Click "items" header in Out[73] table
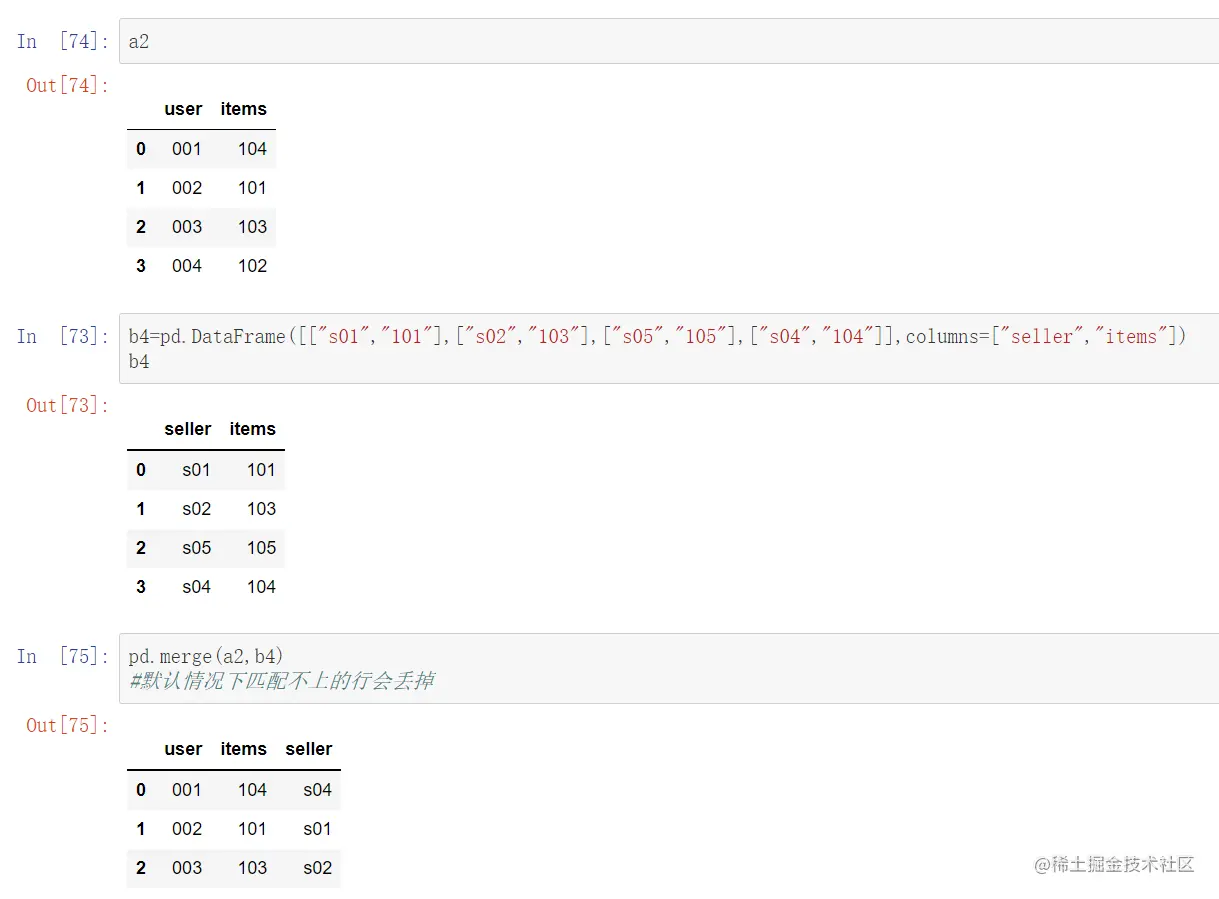1219x899 pixels. tap(252, 429)
